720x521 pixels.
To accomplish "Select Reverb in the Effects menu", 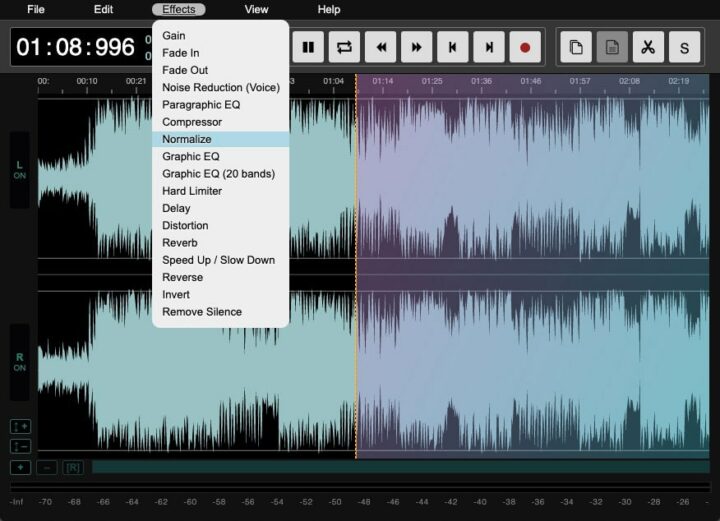I will (x=180, y=243).
